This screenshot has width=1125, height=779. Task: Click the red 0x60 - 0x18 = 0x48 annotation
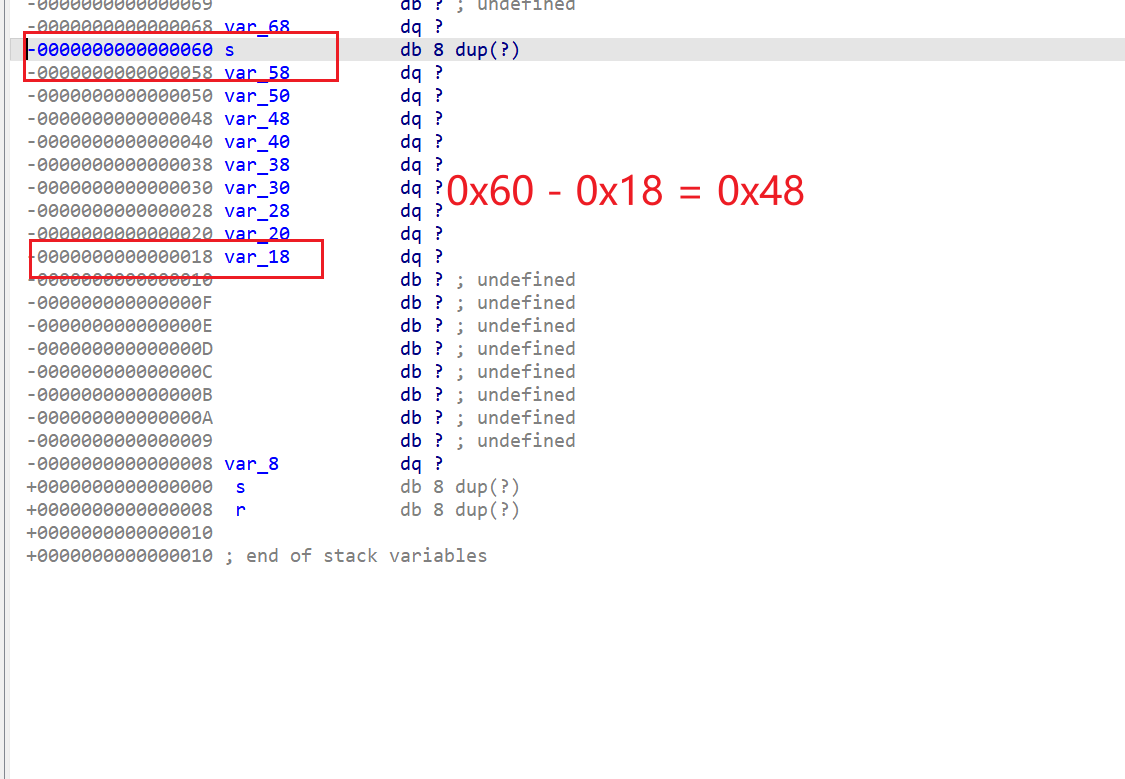(625, 190)
